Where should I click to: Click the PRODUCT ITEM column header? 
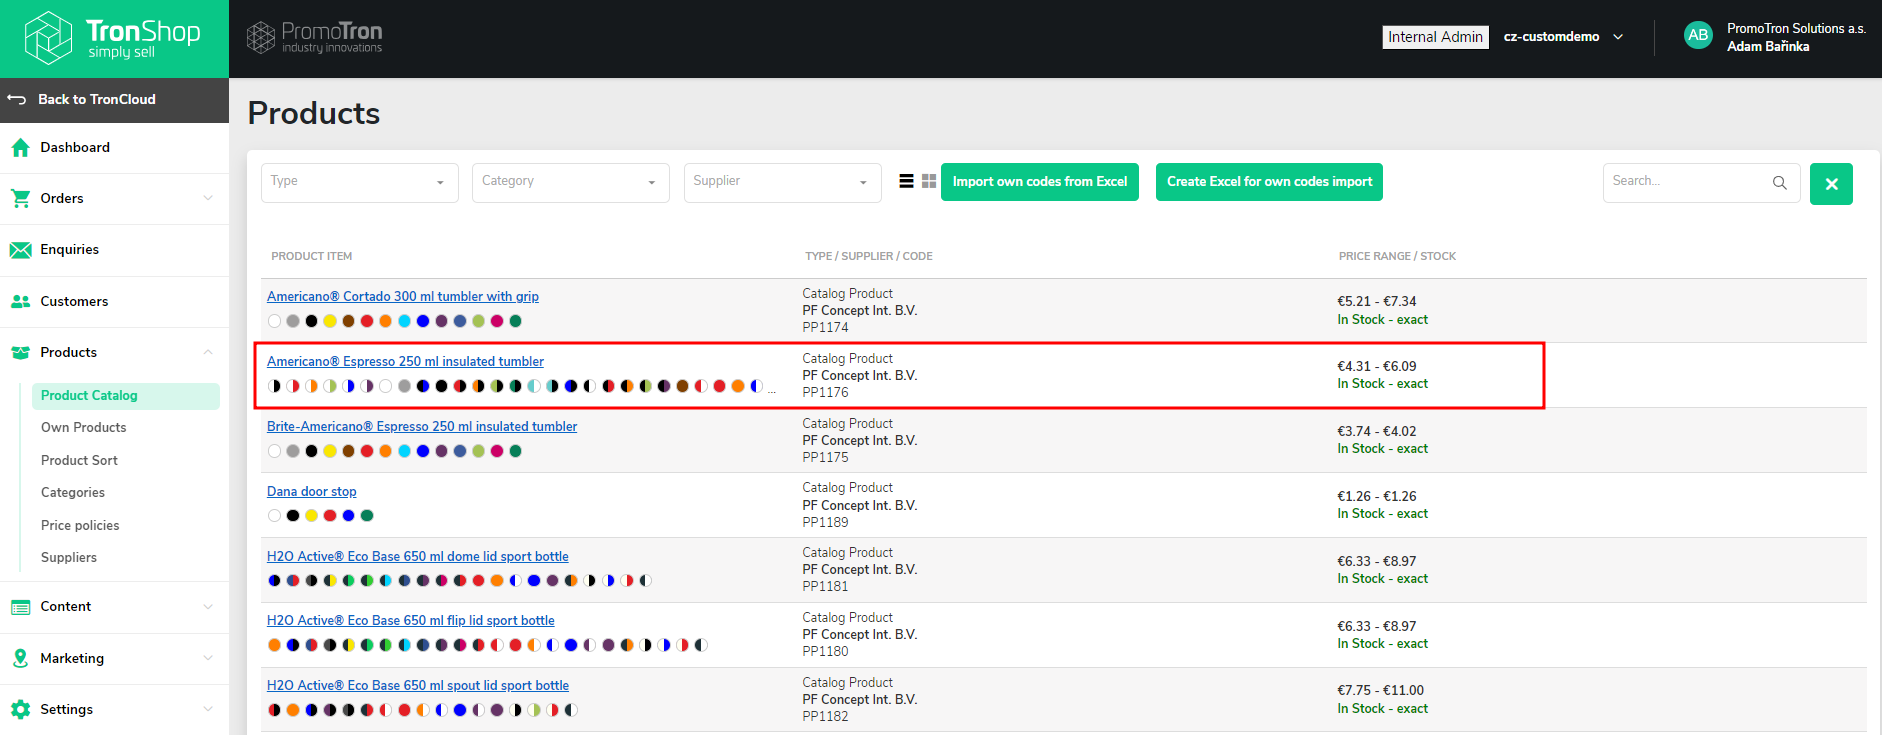pos(312,257)
